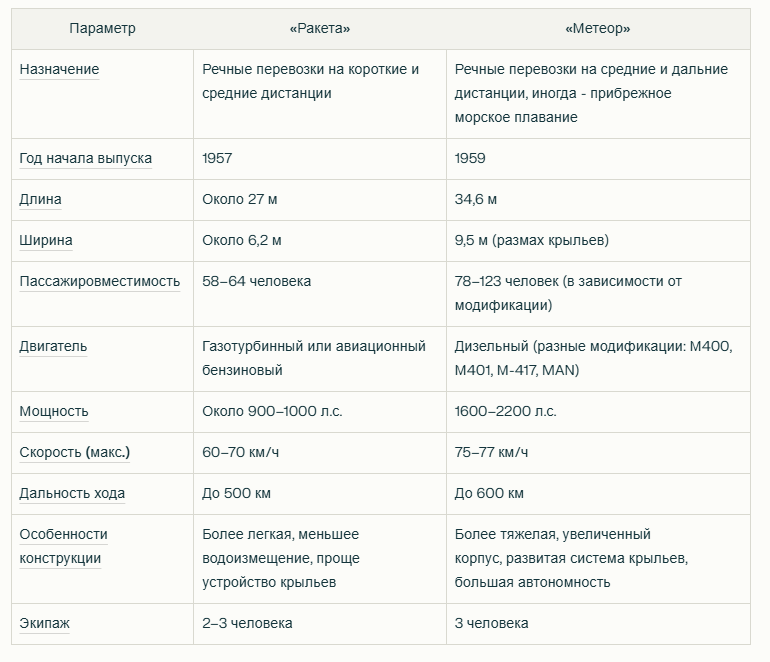Click the «Длина» underlined term
The image size is (770, 662).
(40, 199)
